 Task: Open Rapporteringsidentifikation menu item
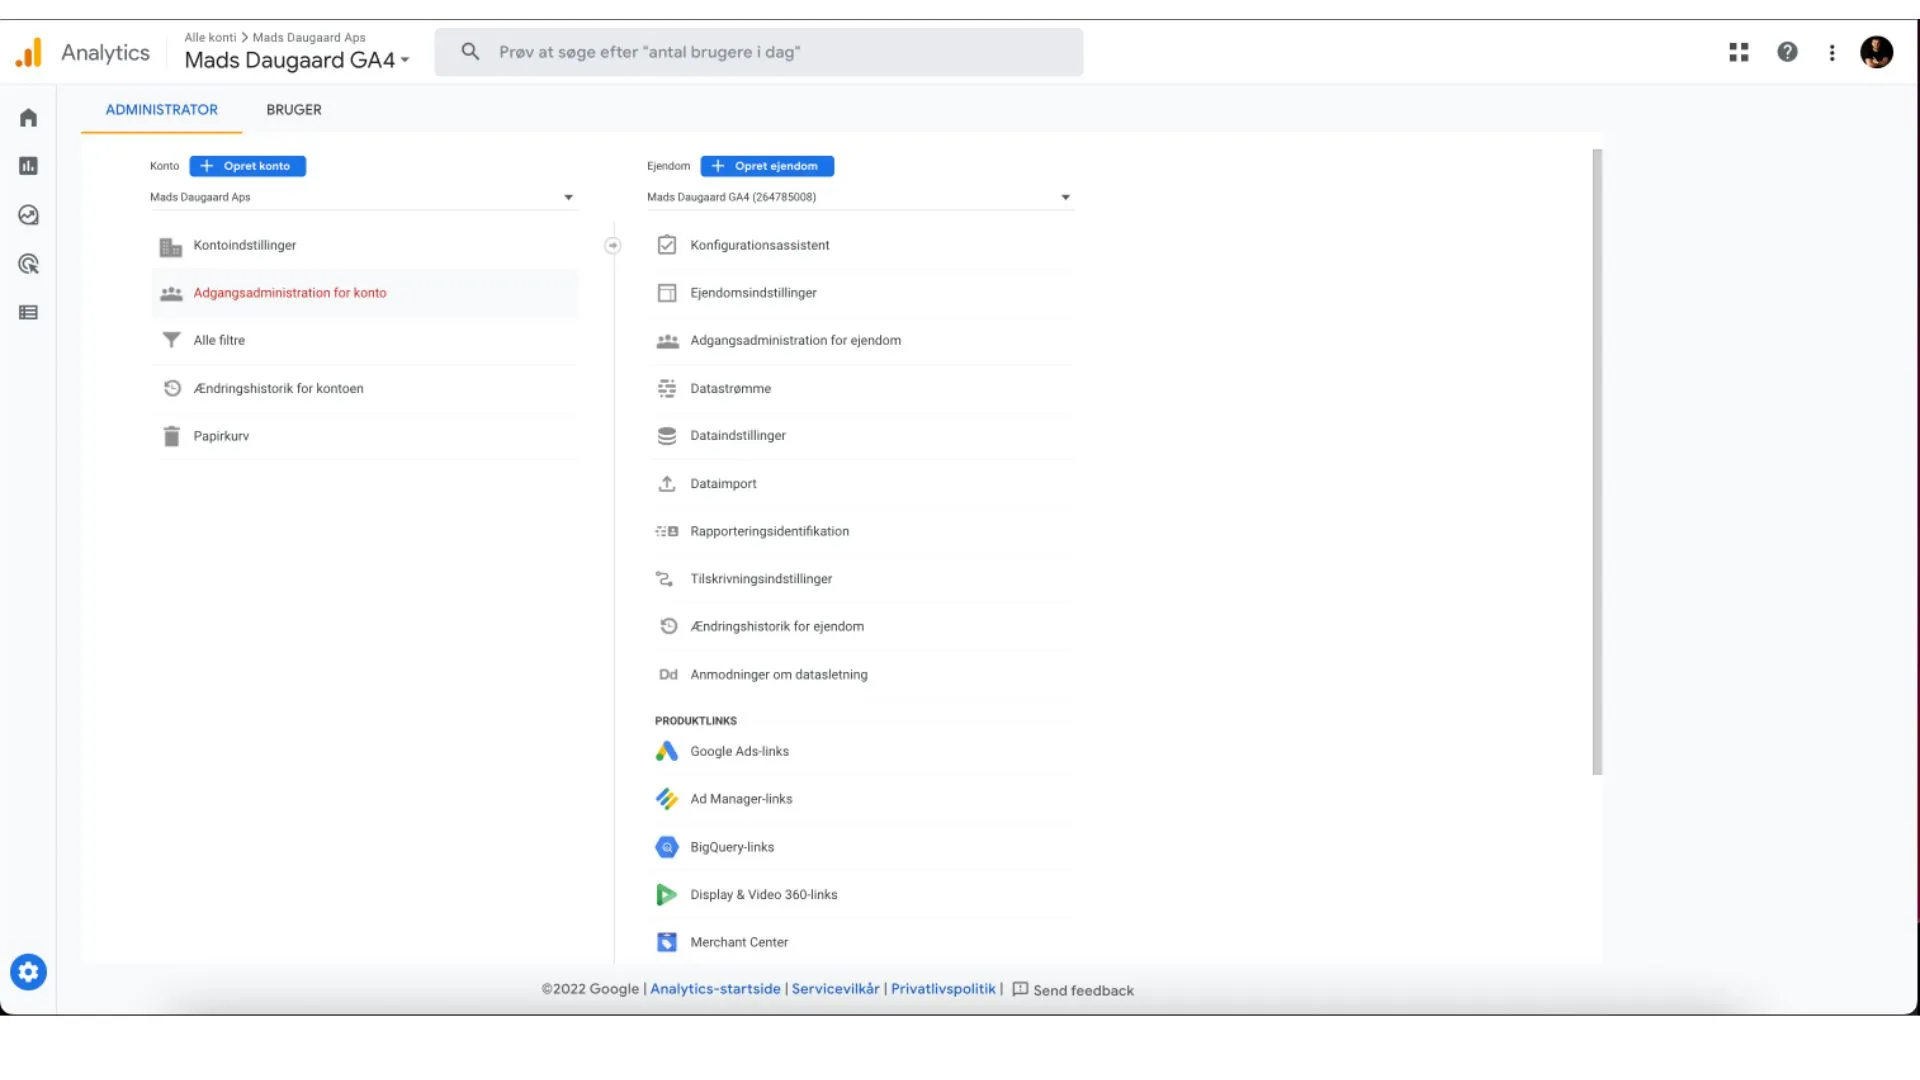(862, 531)
